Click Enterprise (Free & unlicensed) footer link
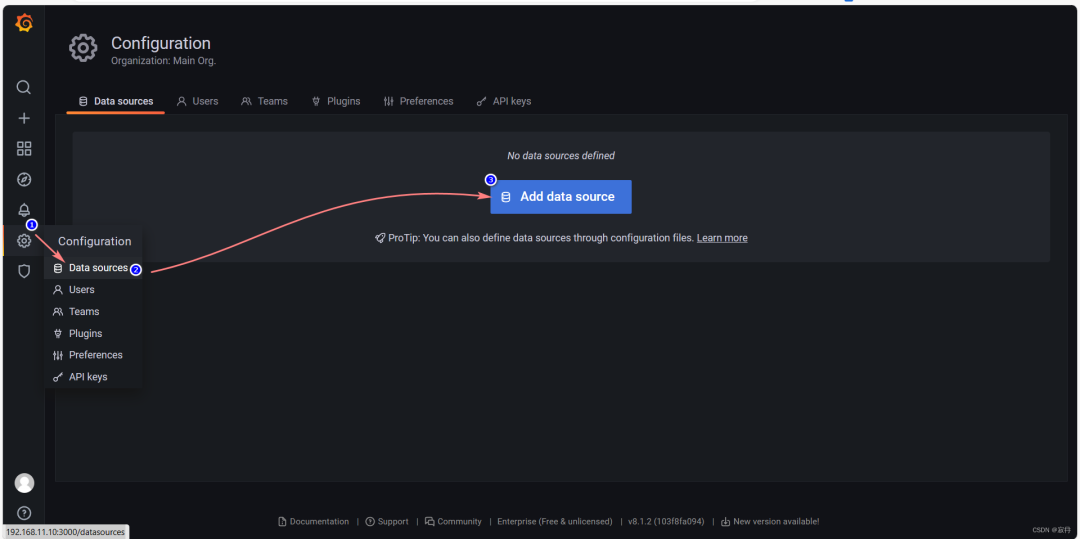This screenshot has width=1080, height=539. [x=554, y=522]
